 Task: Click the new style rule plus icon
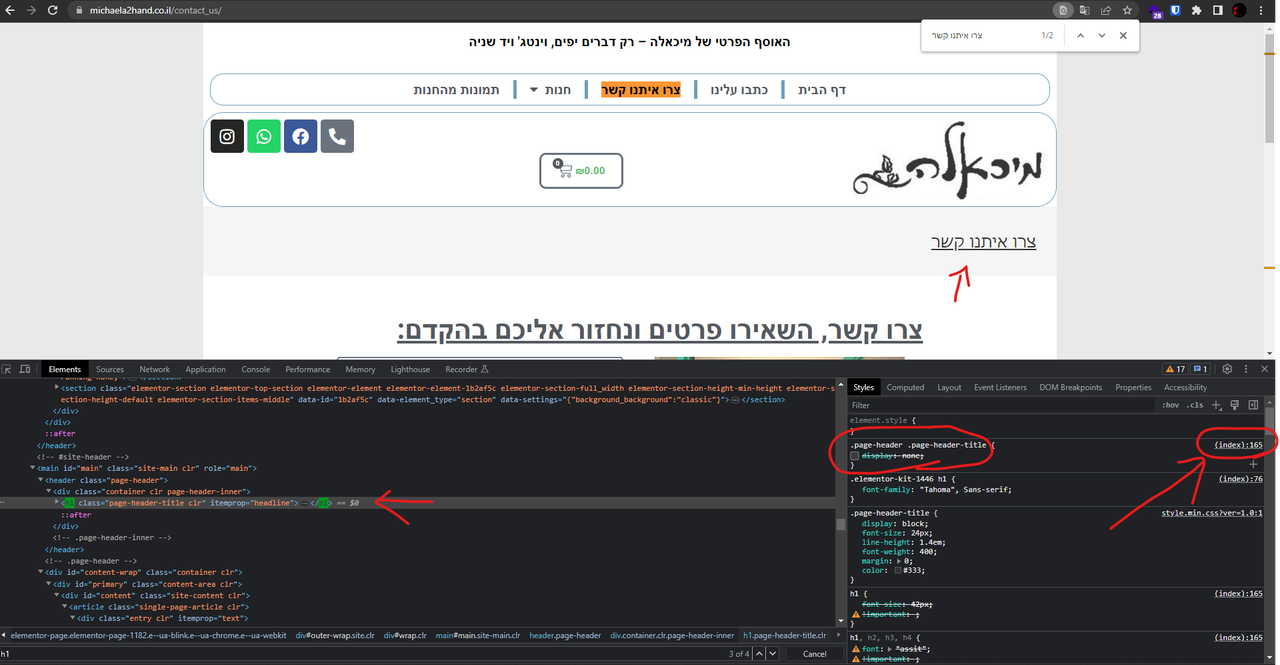(x=1217, y=405)
